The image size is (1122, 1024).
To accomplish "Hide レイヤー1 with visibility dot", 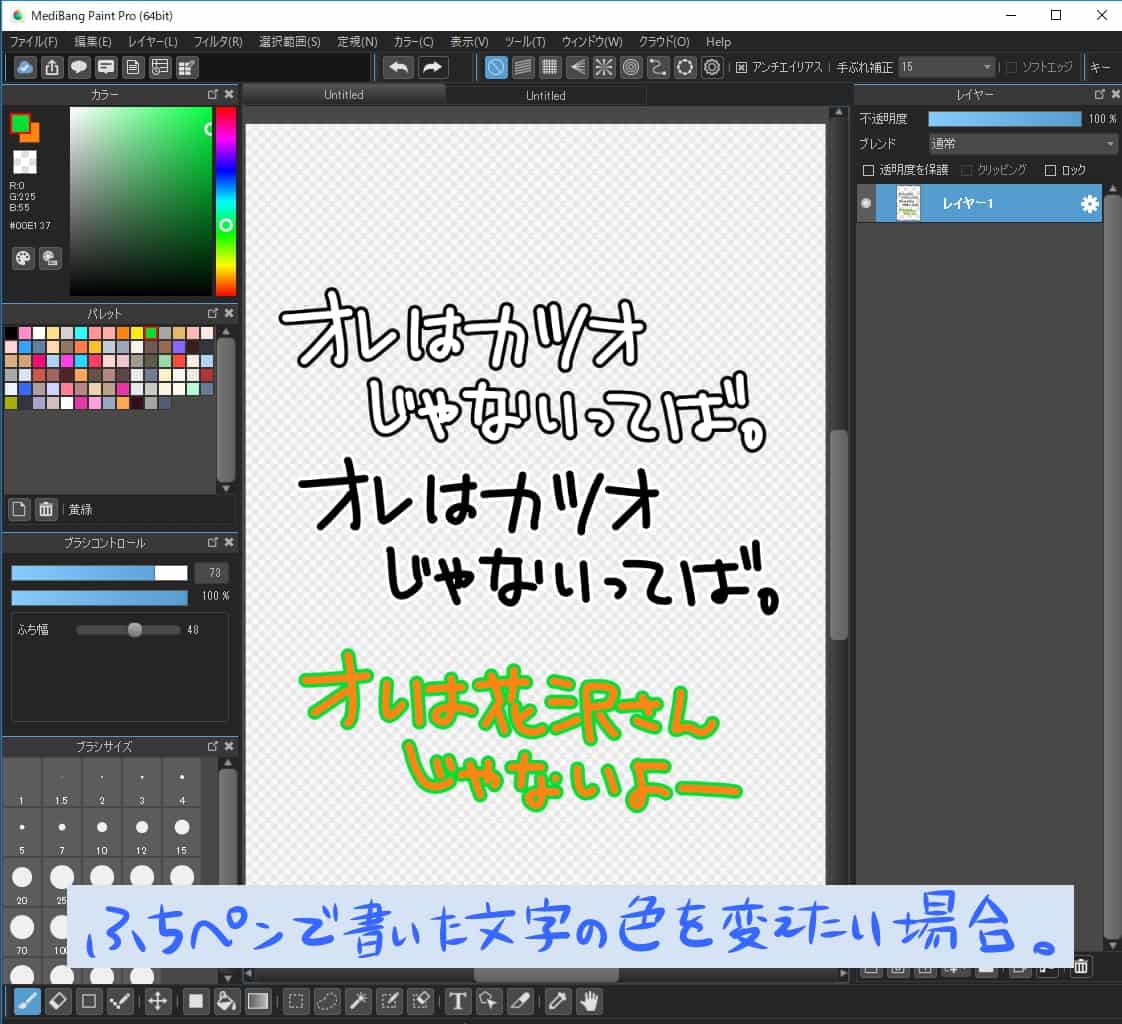I will coord(866,203).
